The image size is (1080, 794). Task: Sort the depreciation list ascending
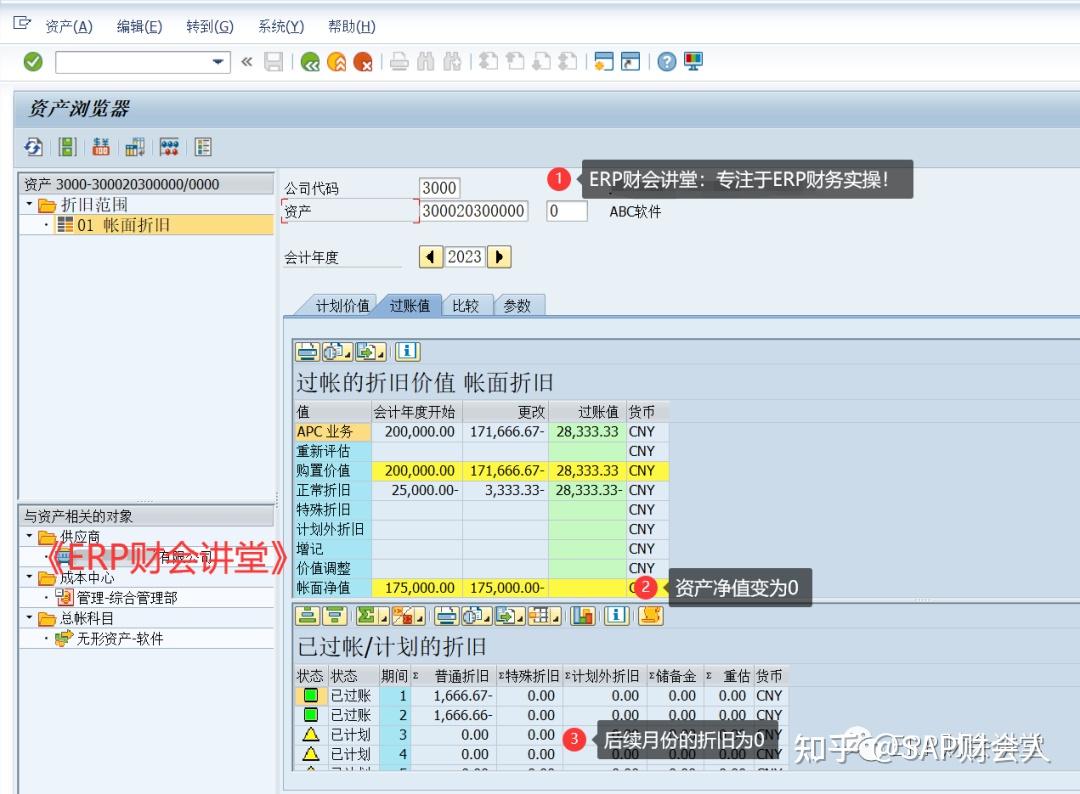click(306, 616)
